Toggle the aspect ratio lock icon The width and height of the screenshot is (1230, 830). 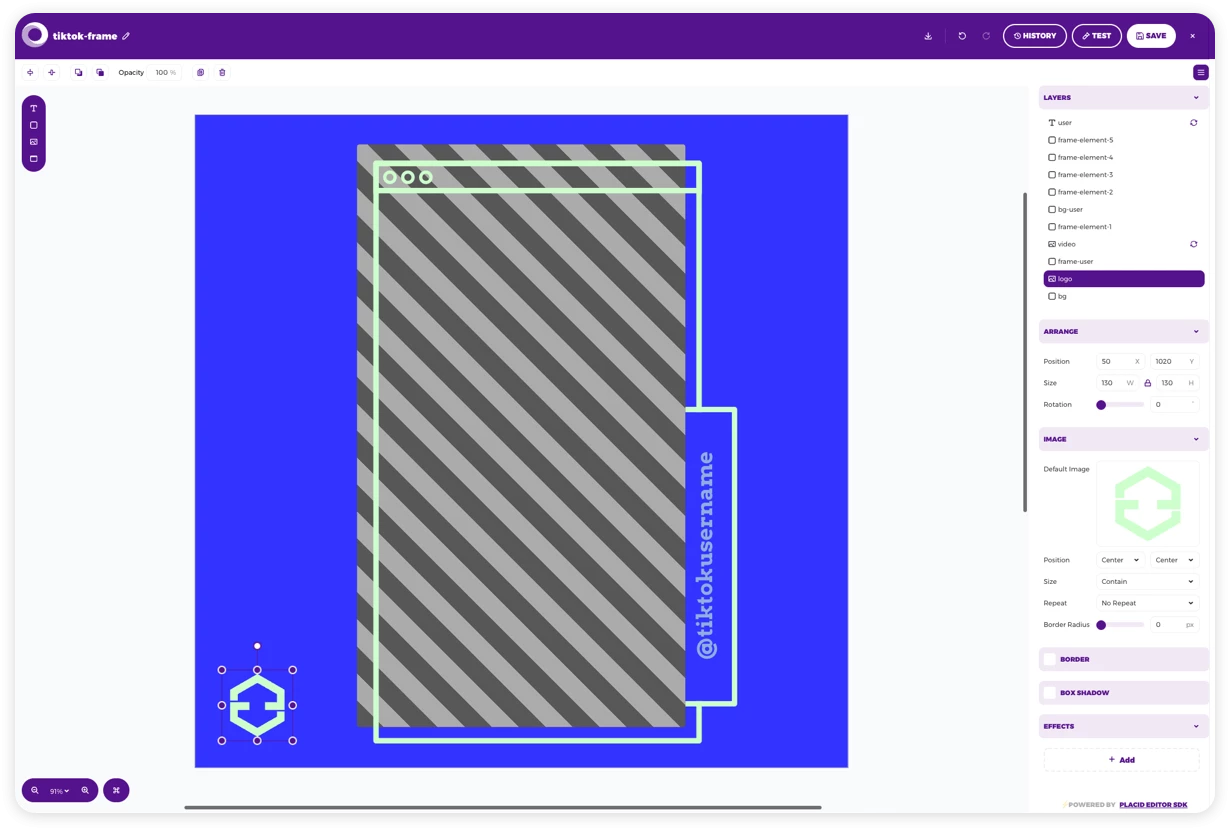pos(1147,383)
